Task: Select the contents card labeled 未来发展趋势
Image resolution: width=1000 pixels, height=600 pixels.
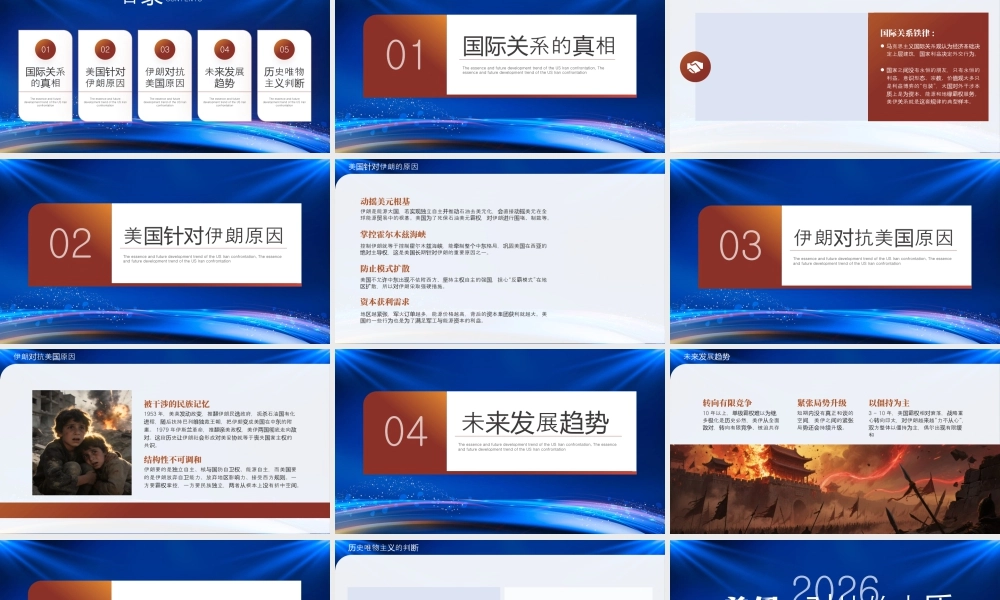Action: click(224, 75)
